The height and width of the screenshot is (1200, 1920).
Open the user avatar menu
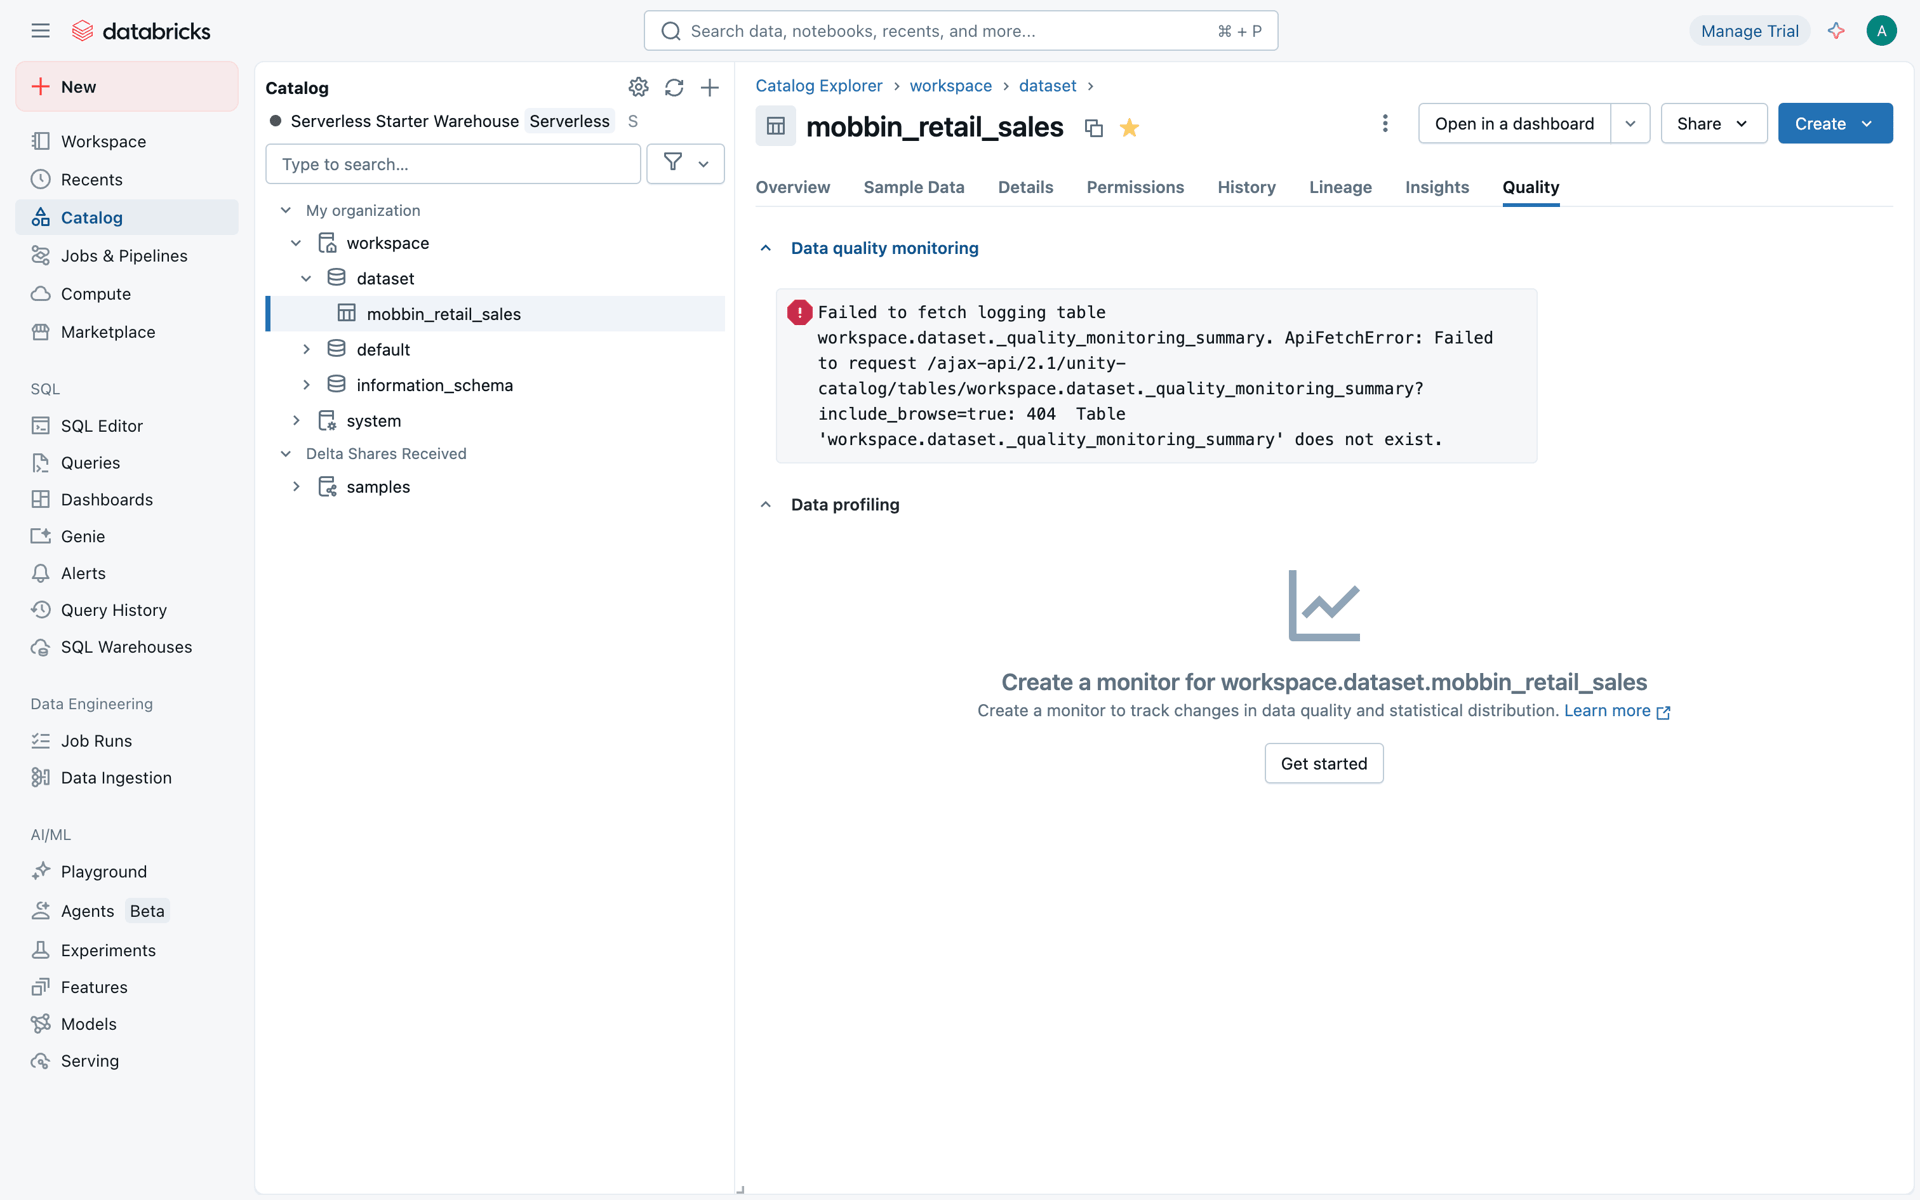coord(1881,31)
